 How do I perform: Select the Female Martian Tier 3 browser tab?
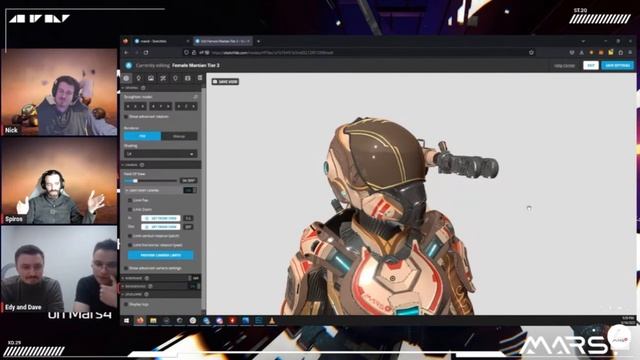click(x=222, y=41)
